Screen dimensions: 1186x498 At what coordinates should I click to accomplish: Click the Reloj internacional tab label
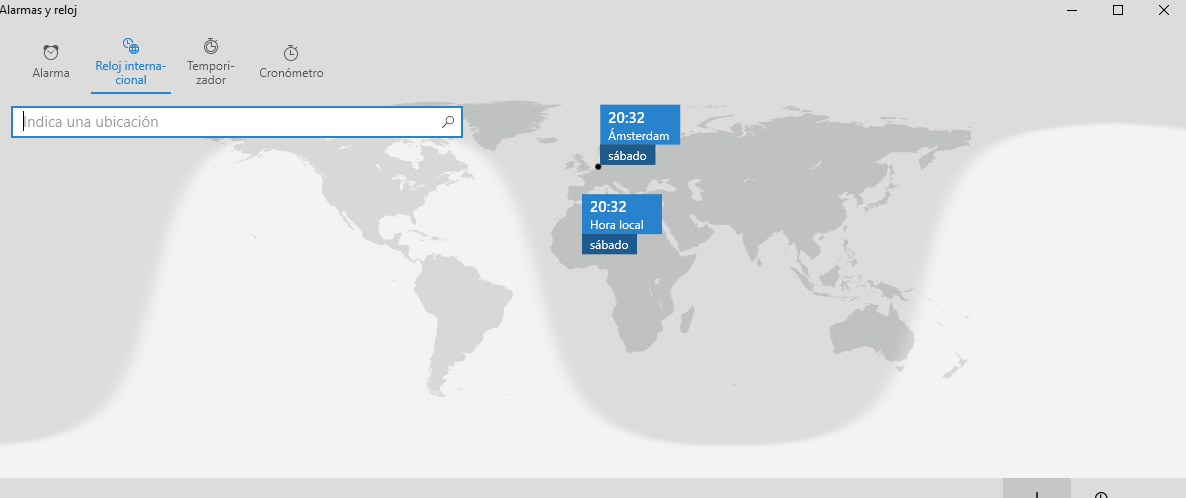pyautogui.click(x=131, y=73)
